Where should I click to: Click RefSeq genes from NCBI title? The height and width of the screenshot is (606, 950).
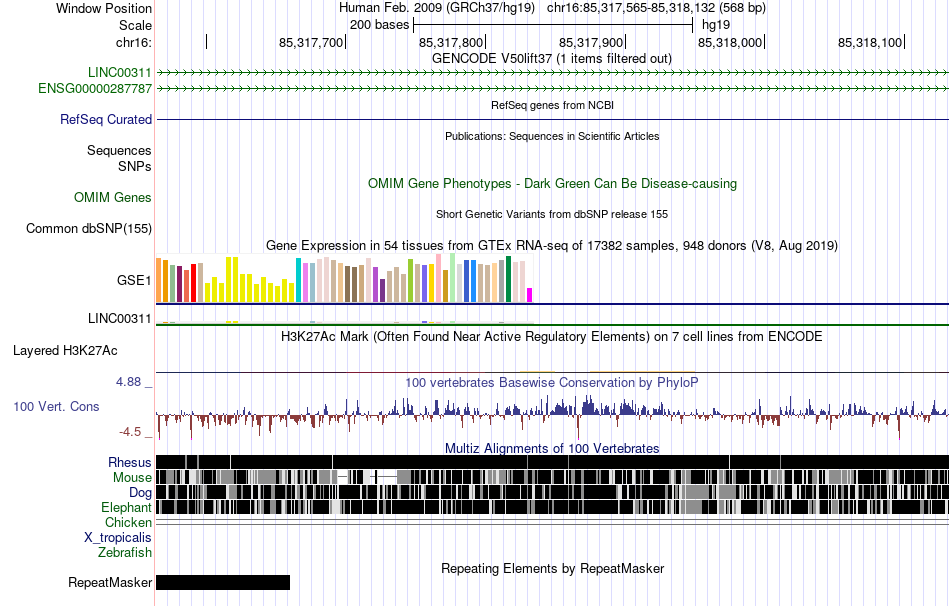(552, 105)
